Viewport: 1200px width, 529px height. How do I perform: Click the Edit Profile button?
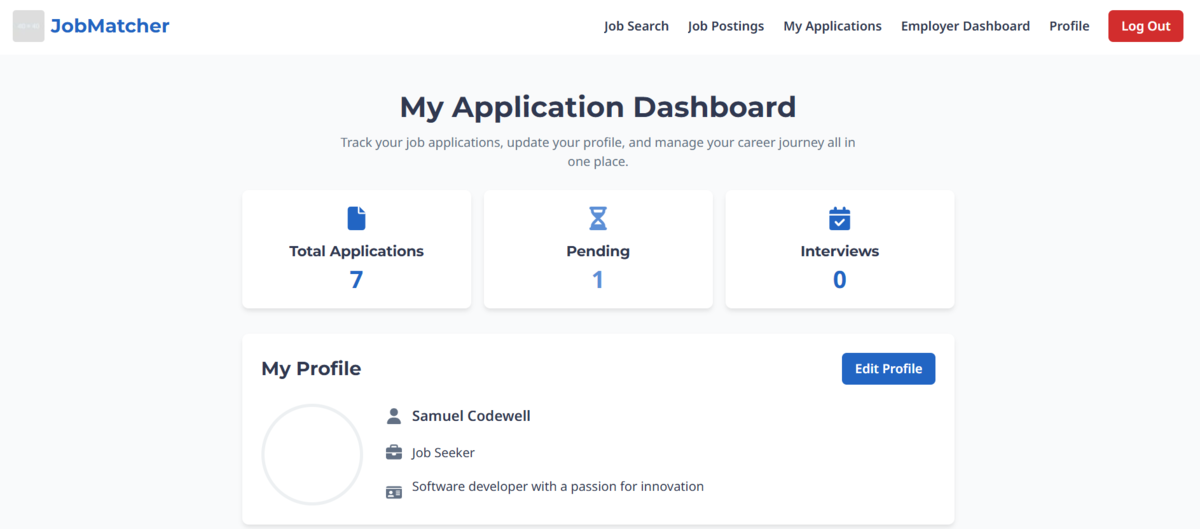888,368
